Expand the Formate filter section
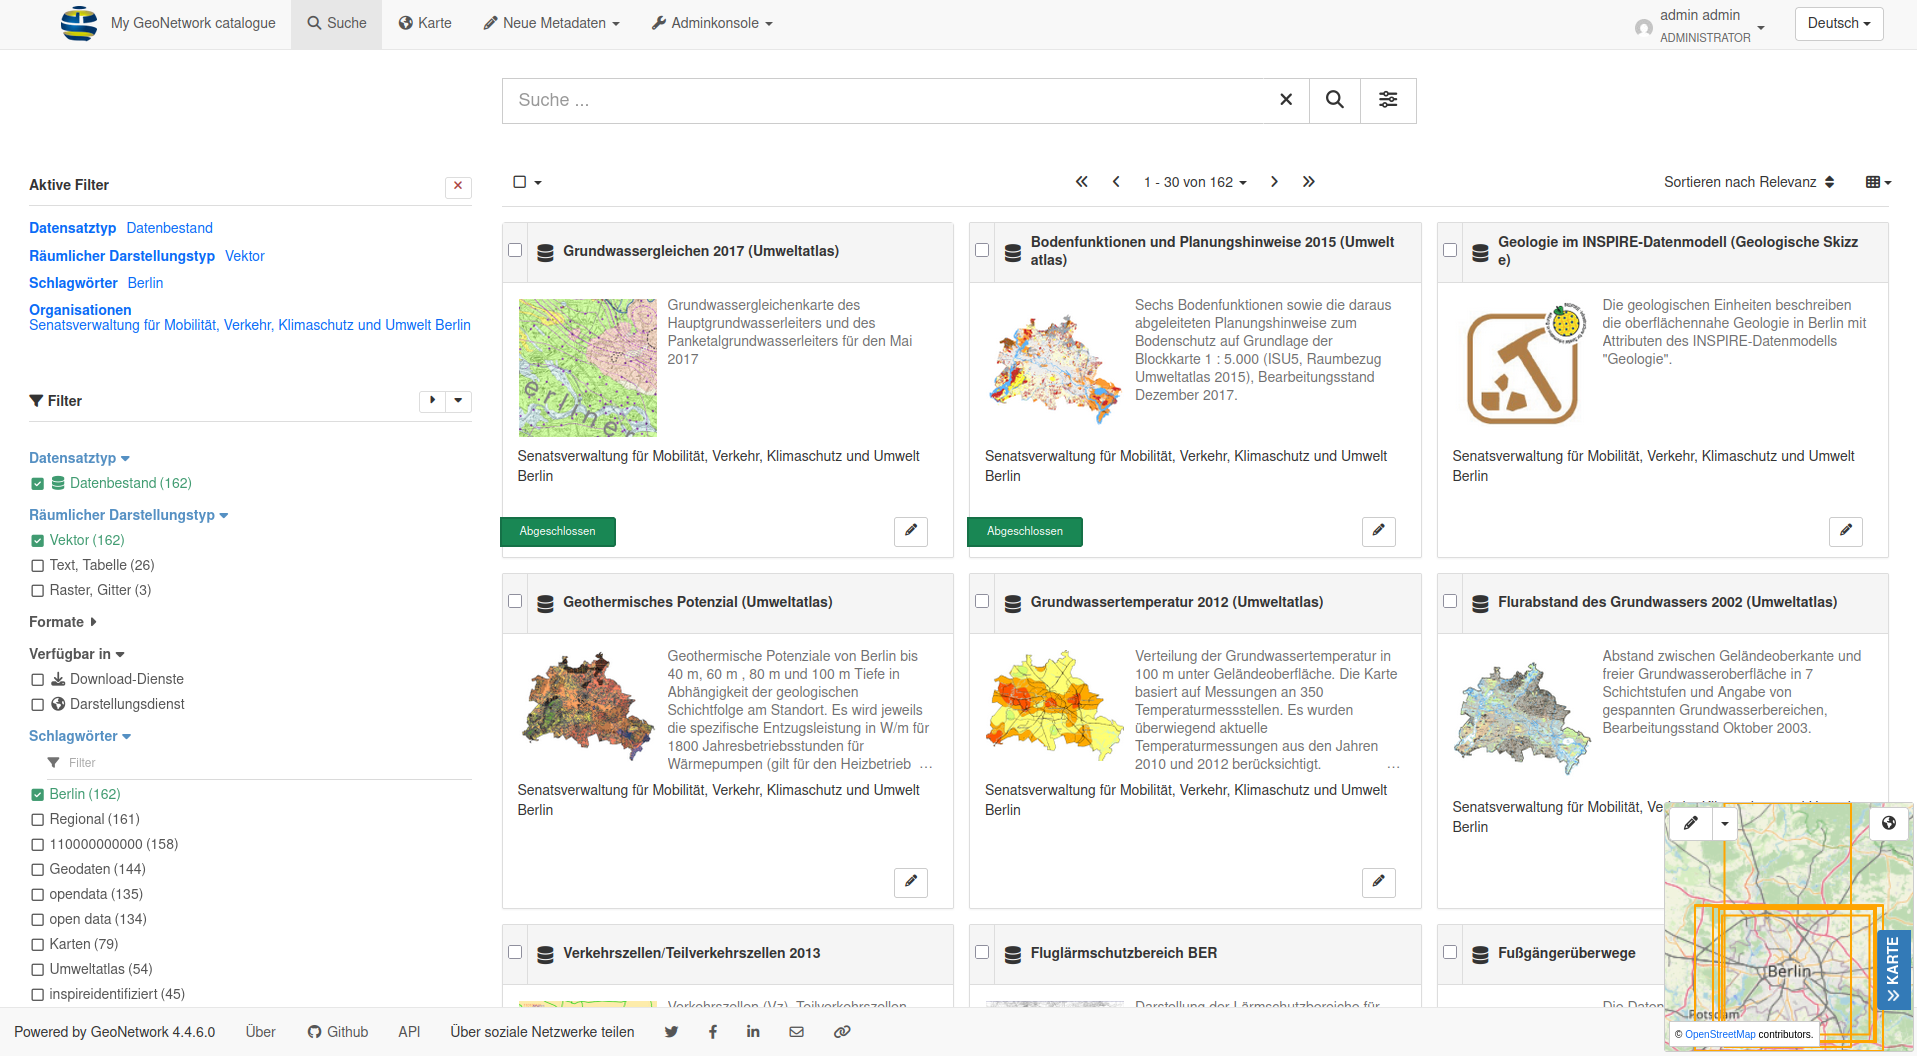 click(x=62, y=622)
